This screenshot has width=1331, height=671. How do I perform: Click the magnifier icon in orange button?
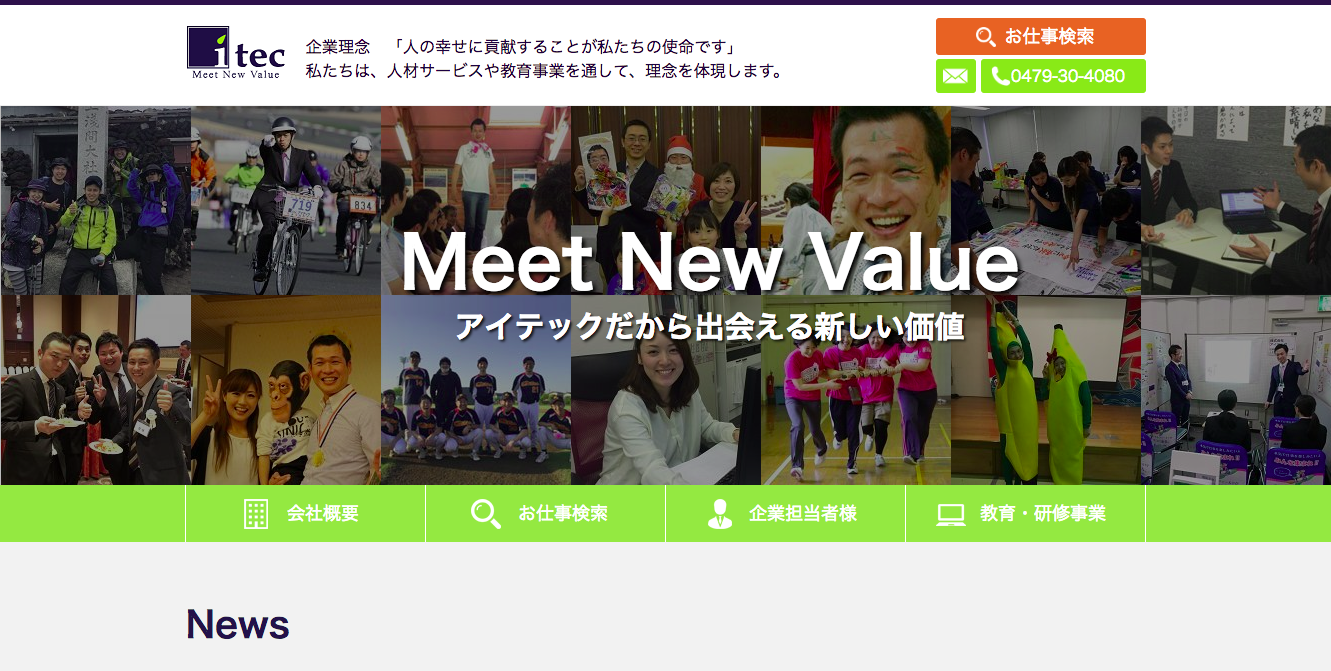click(x=985, y=37)
